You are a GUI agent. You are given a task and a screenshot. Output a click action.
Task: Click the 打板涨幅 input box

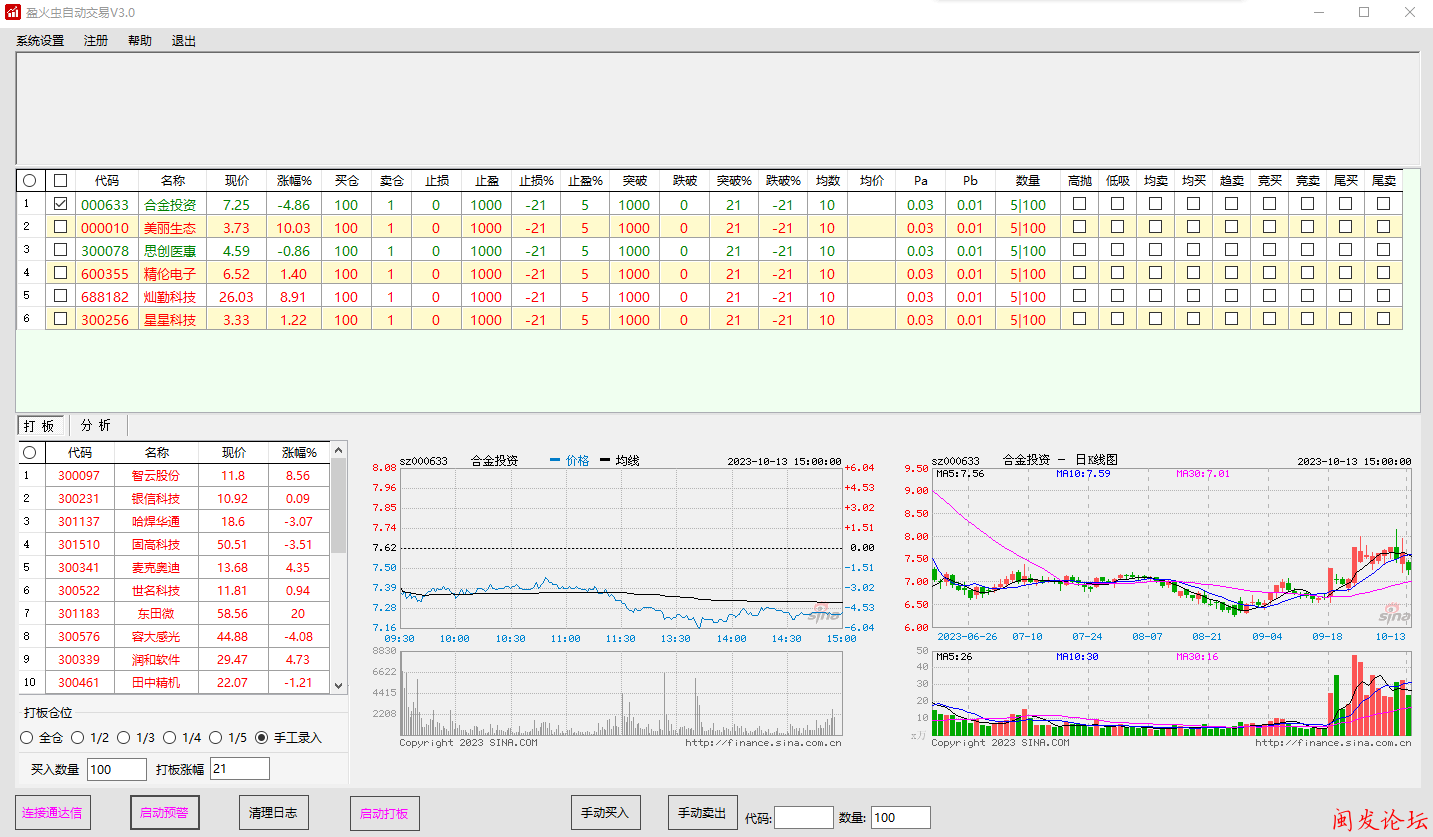239,768
